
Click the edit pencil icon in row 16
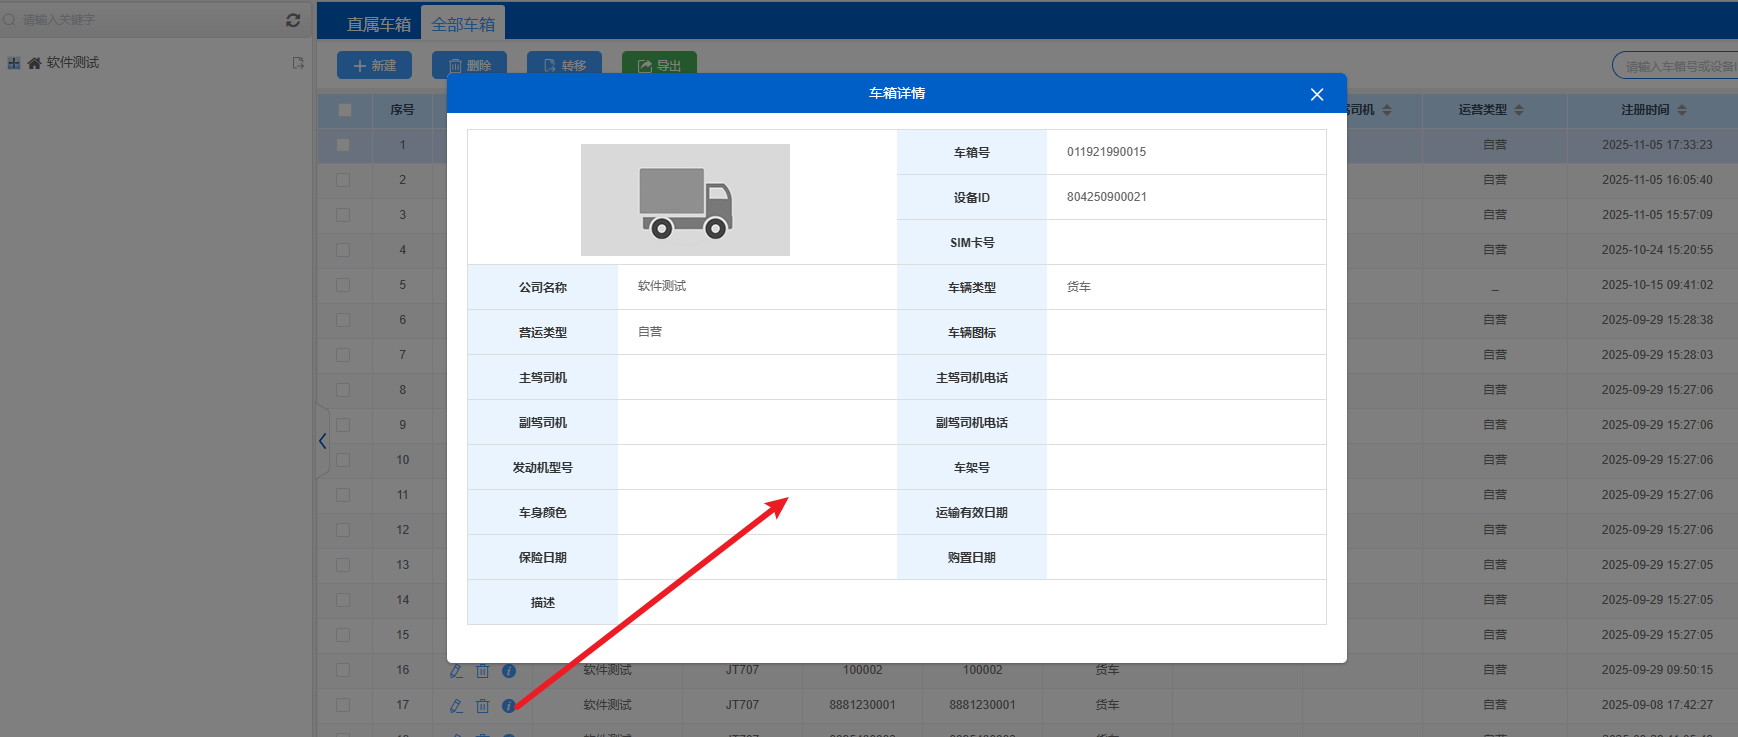[x=456, y=671]
